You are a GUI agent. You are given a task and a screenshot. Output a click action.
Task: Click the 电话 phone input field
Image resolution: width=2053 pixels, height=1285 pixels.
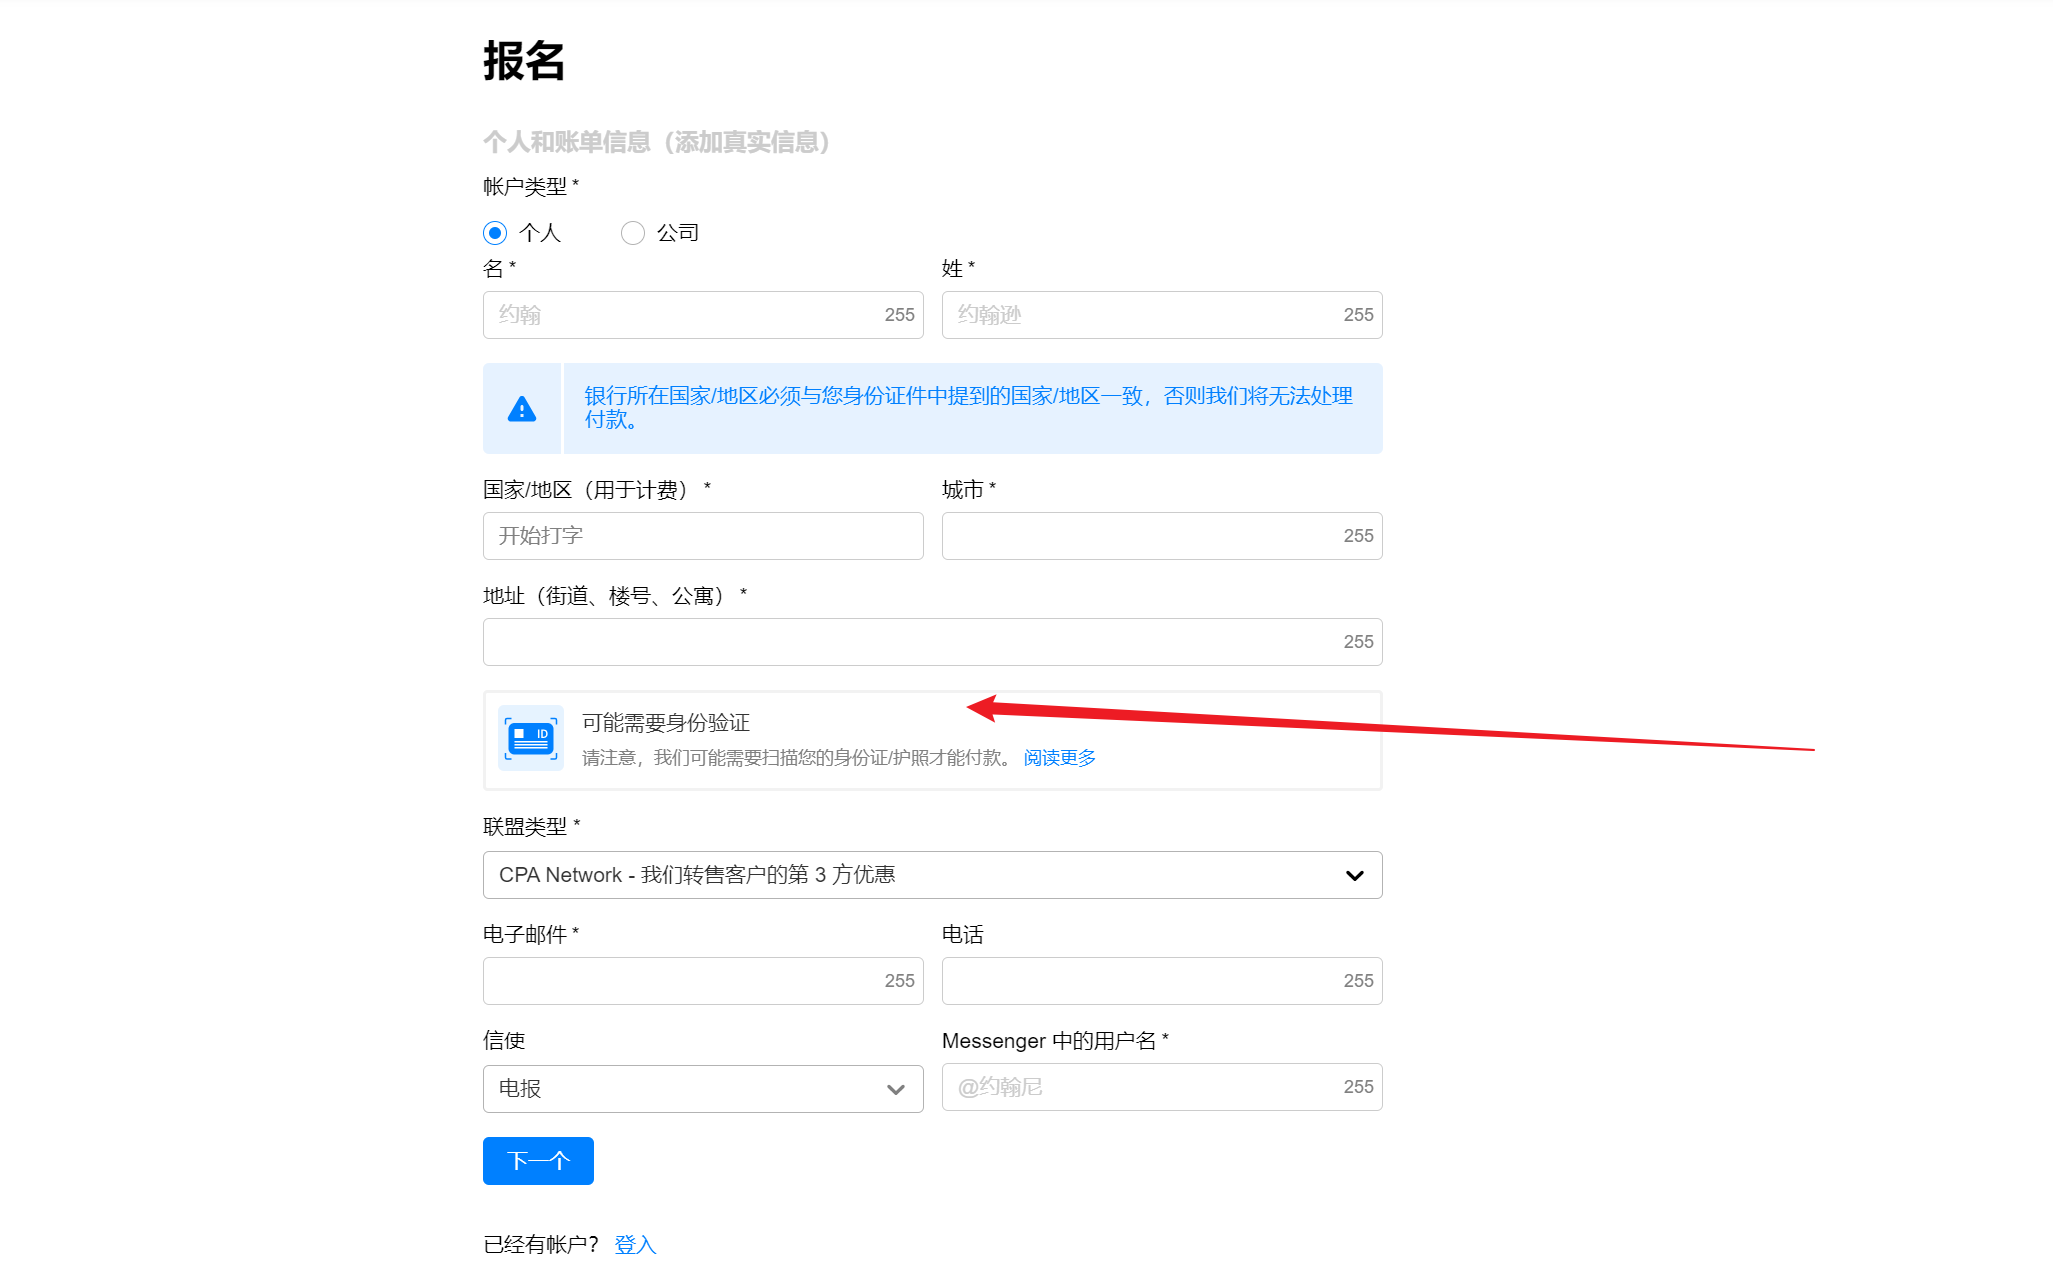[1140, 981]
